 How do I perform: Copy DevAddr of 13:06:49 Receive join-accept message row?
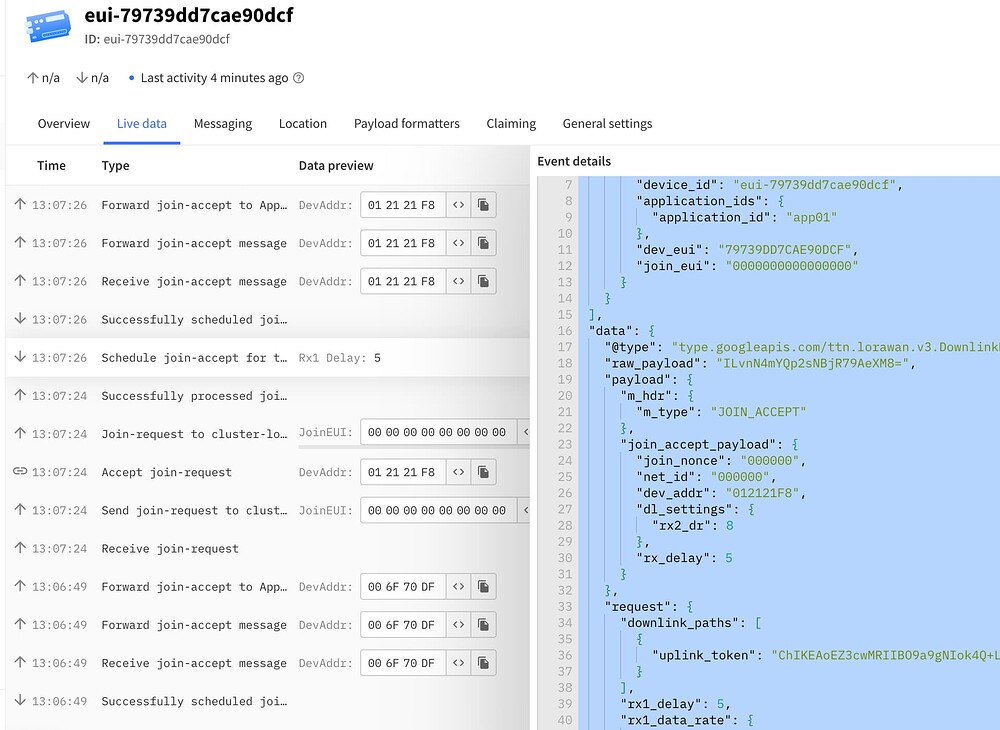(483, 664)
